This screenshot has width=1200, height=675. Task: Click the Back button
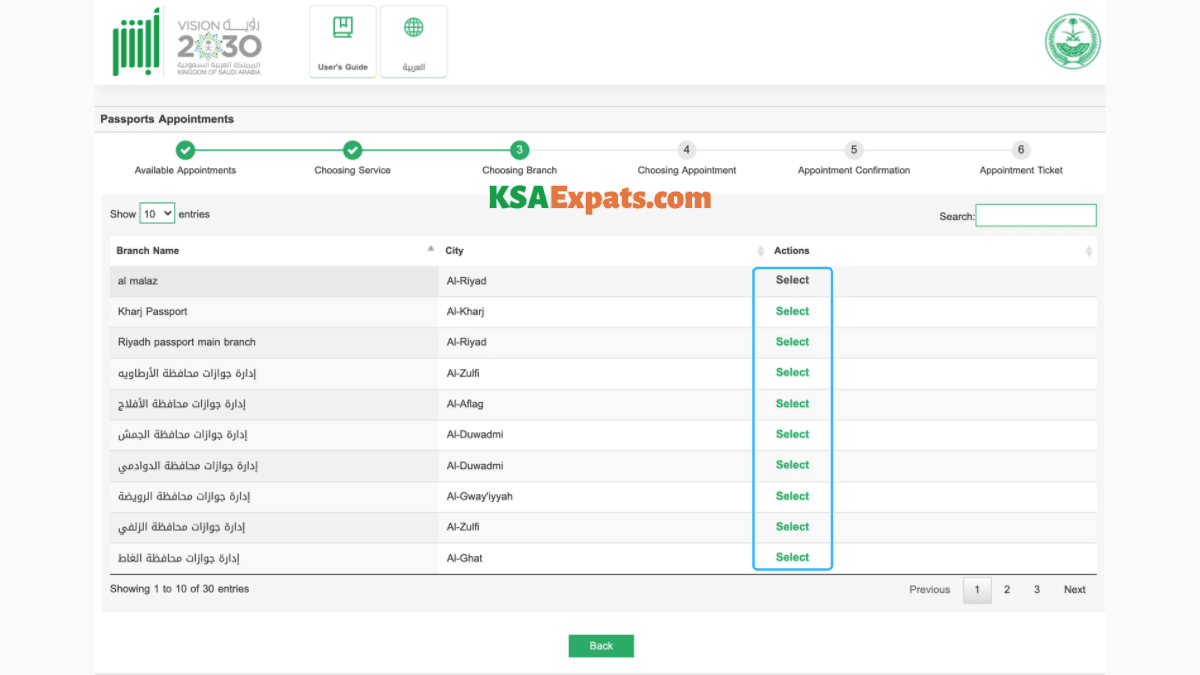(x=601, y=645)
